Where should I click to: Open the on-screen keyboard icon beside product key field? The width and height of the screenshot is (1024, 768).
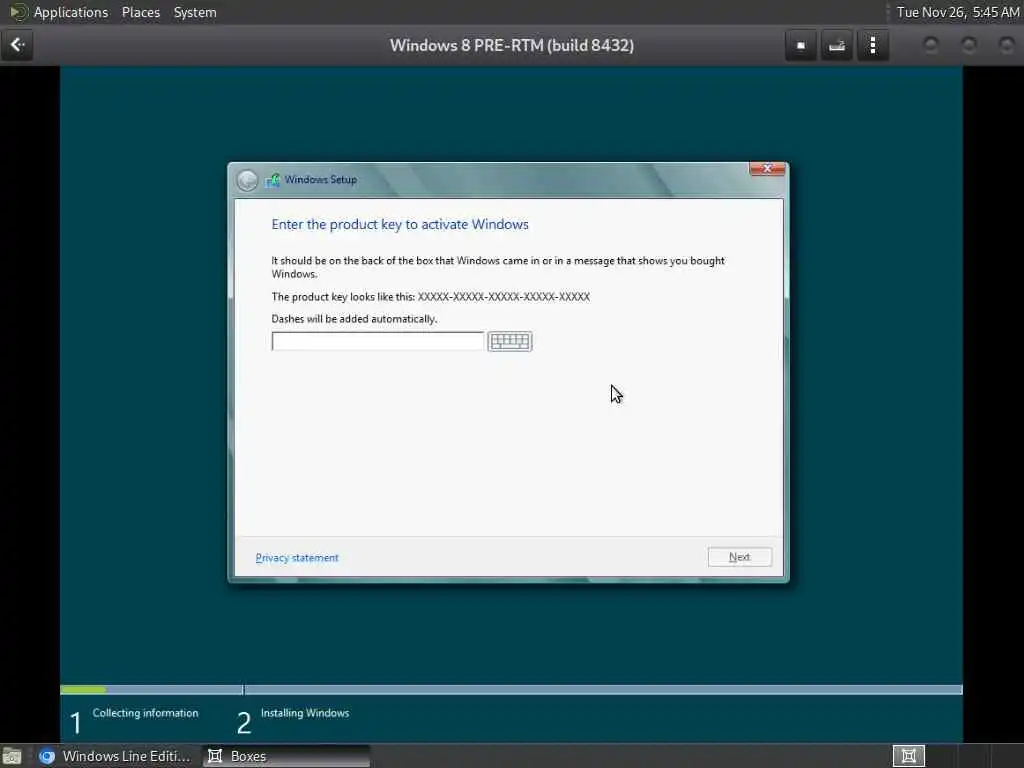point(510,341)
